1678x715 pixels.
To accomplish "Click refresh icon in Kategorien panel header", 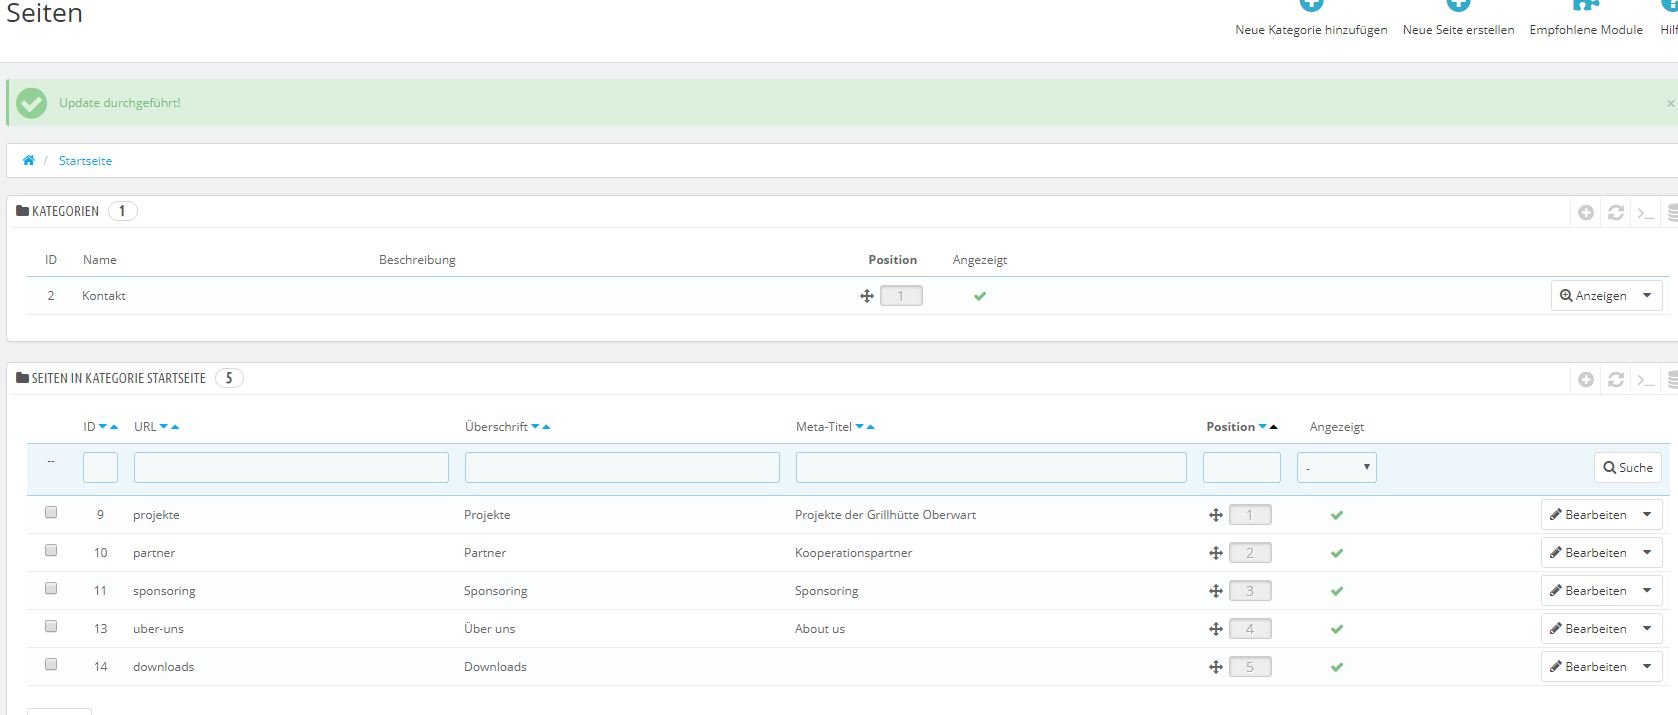I will (x=1616, y=212).
